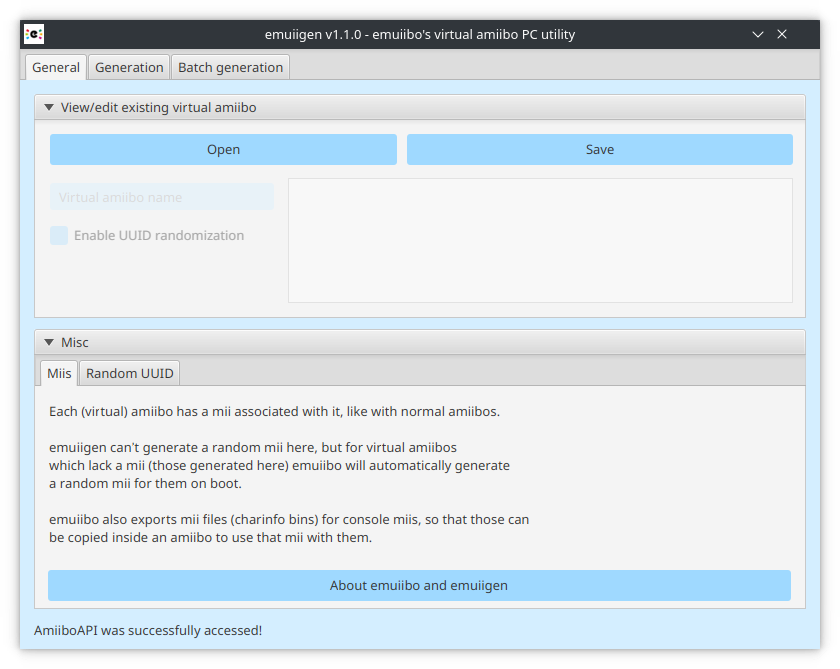Select the Random UUID tab
The image size is (840, 669).
(130, 373)
